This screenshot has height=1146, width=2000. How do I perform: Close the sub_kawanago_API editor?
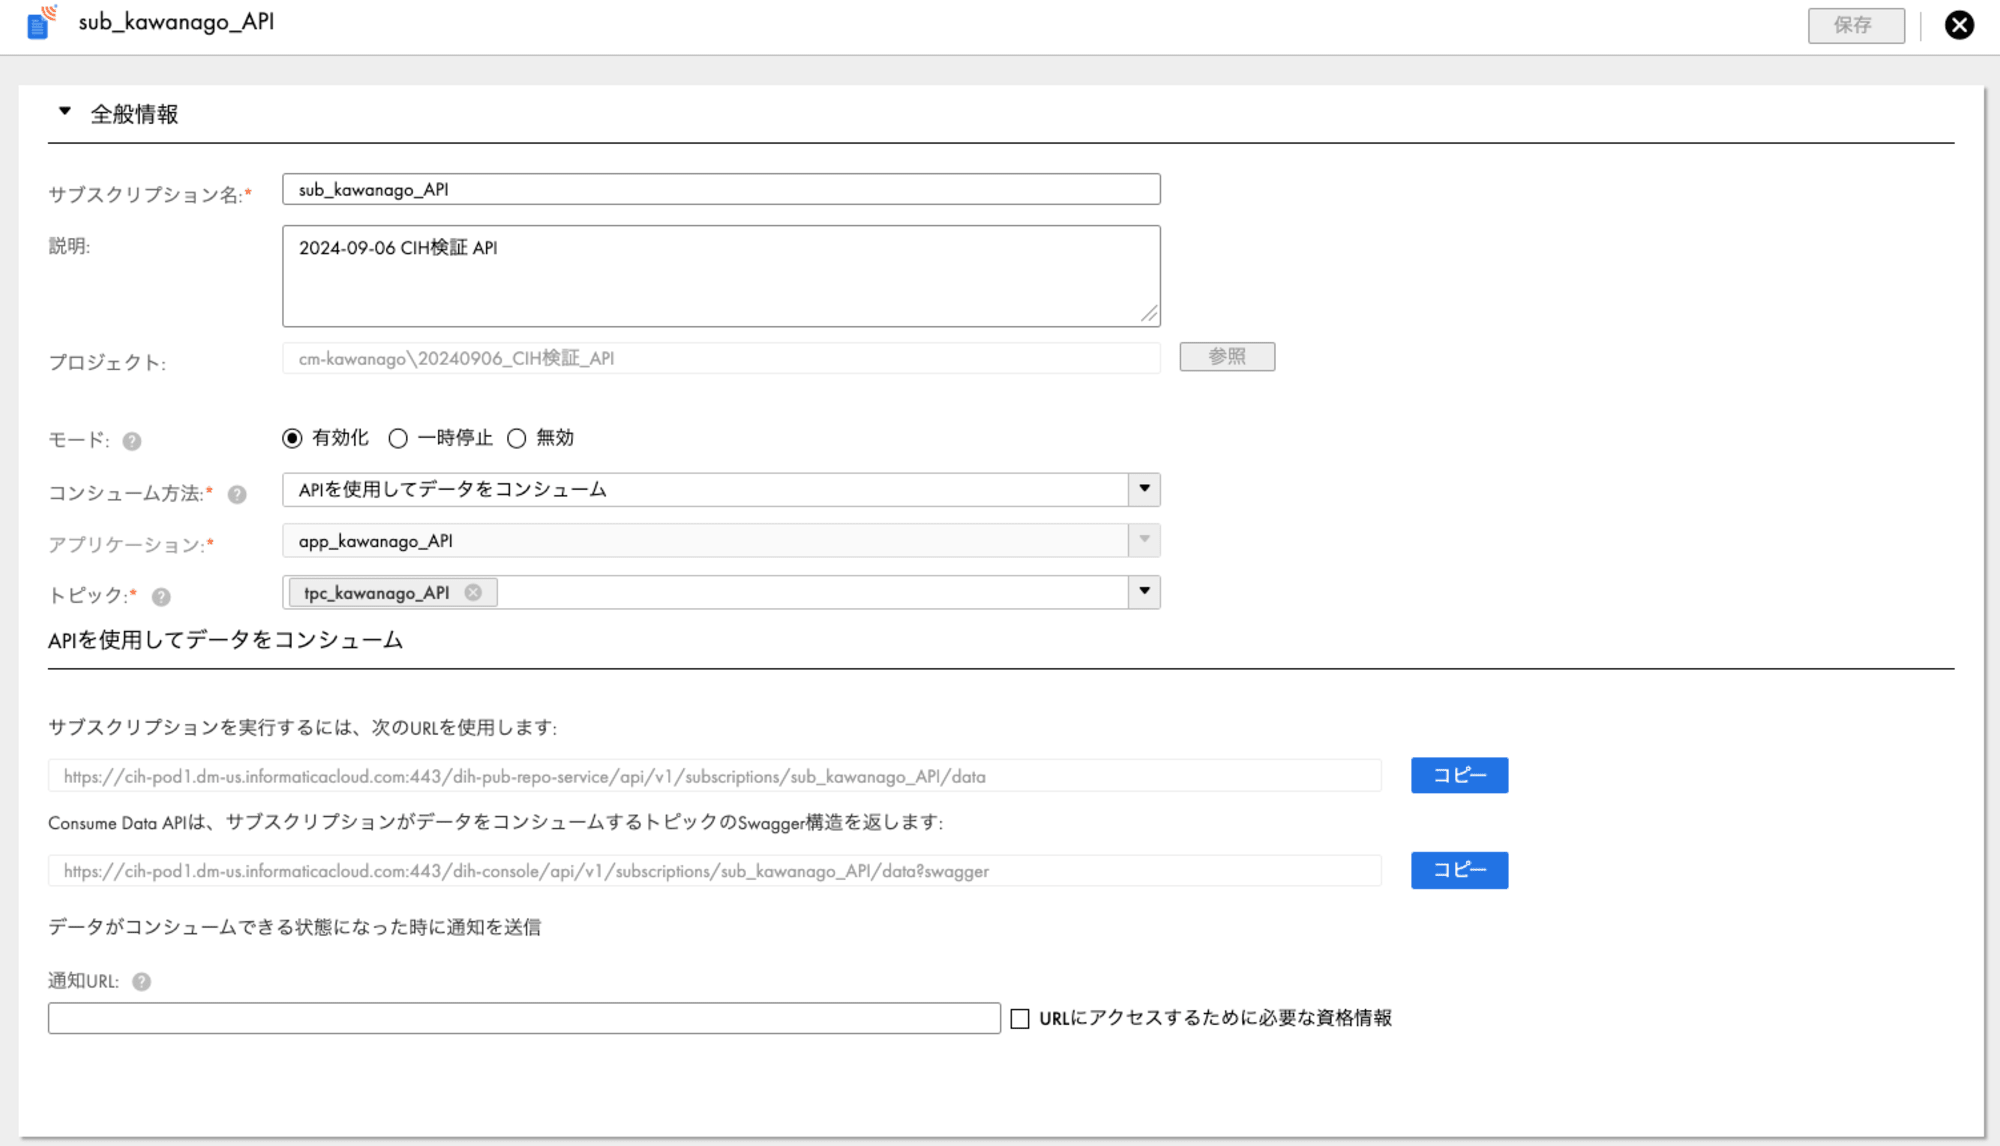1959,25
